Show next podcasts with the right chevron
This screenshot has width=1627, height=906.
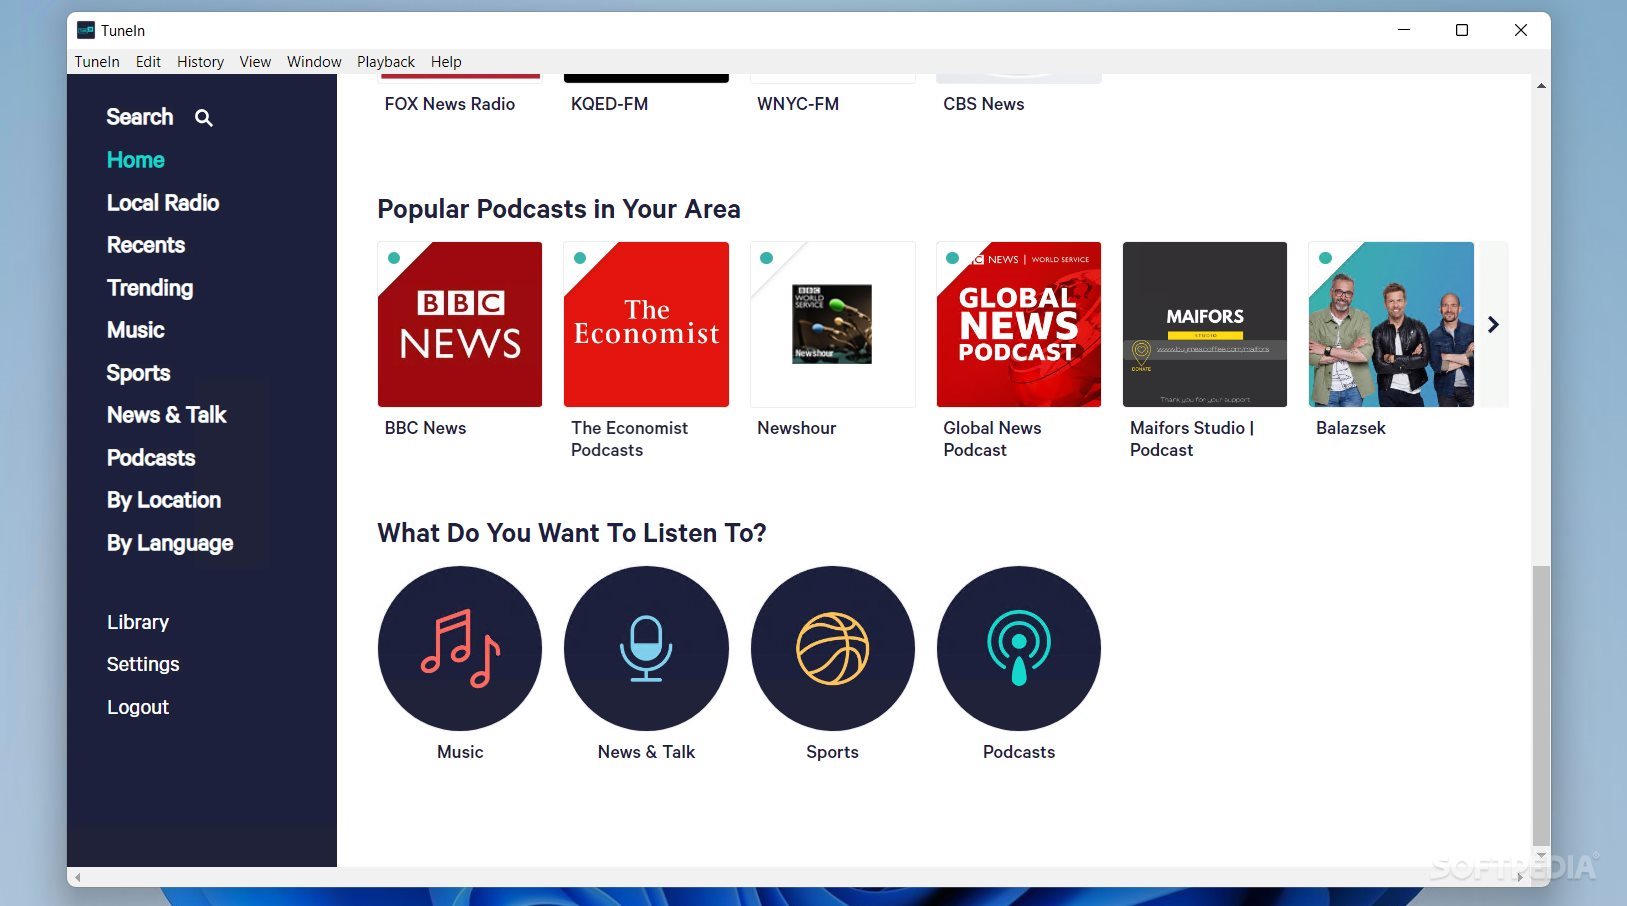tap(1493, 324)
